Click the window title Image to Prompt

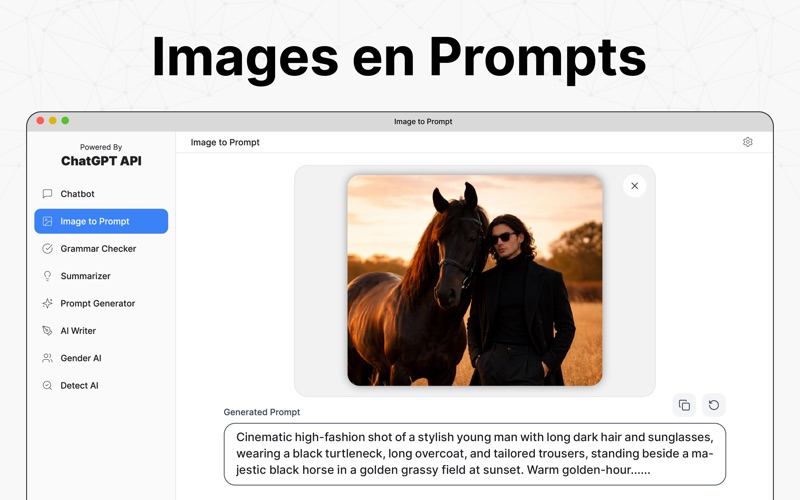[423, 121]
